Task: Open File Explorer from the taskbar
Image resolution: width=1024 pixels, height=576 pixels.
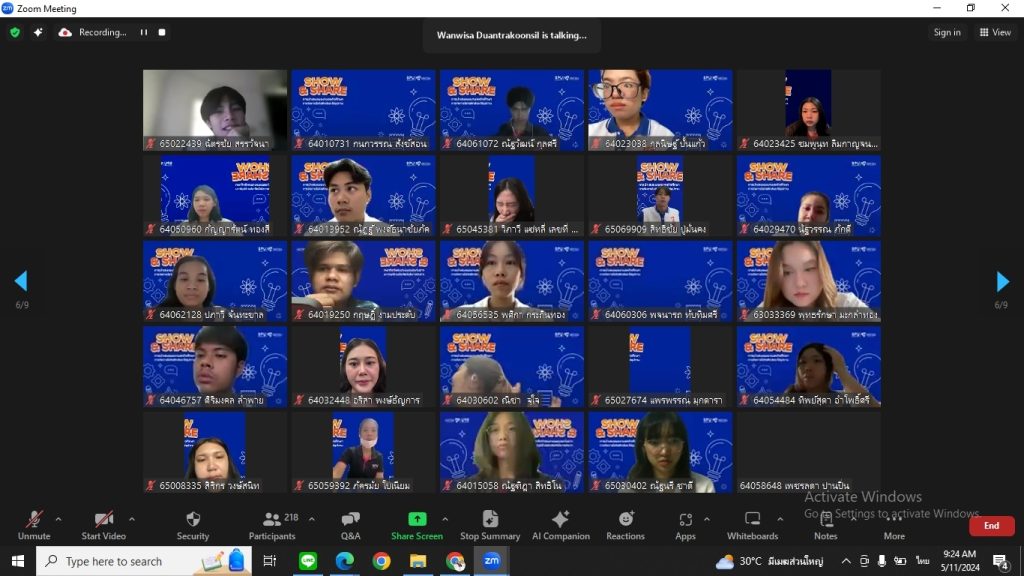Action: pyautogui.click(x=418, y=561)
